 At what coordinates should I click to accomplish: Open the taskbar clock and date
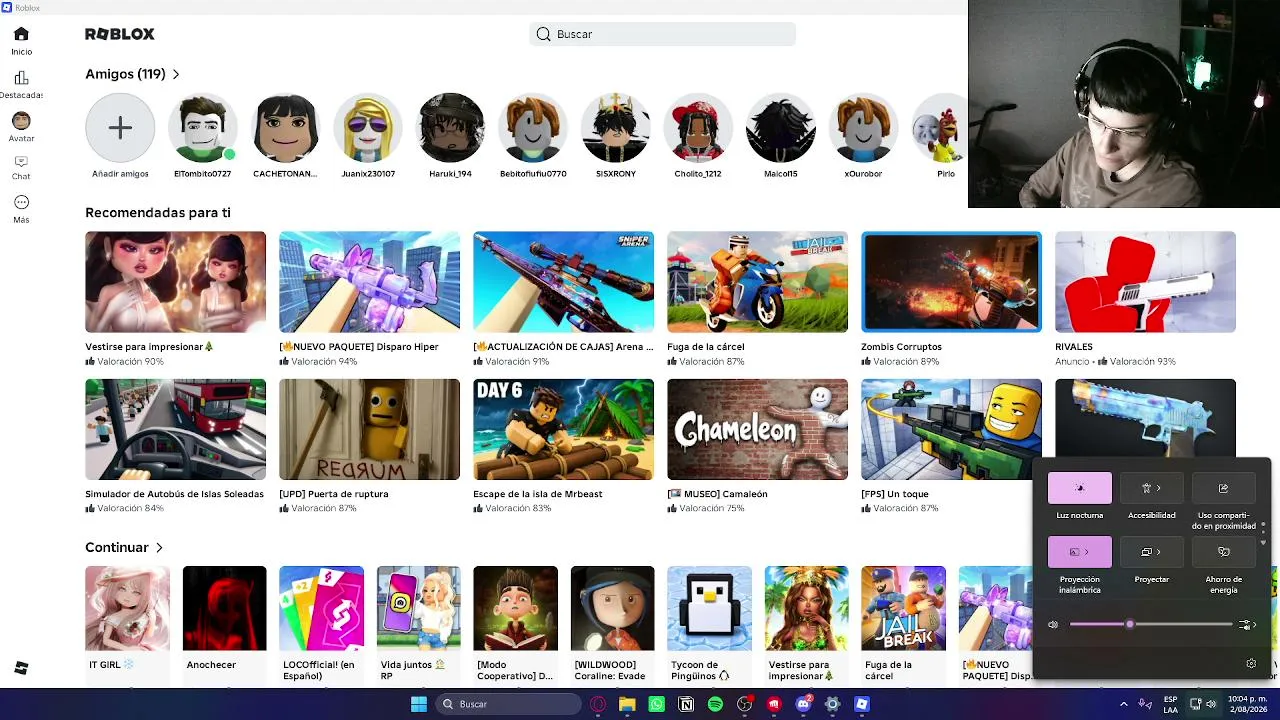pyautogui.click(x=1247, y=704)
